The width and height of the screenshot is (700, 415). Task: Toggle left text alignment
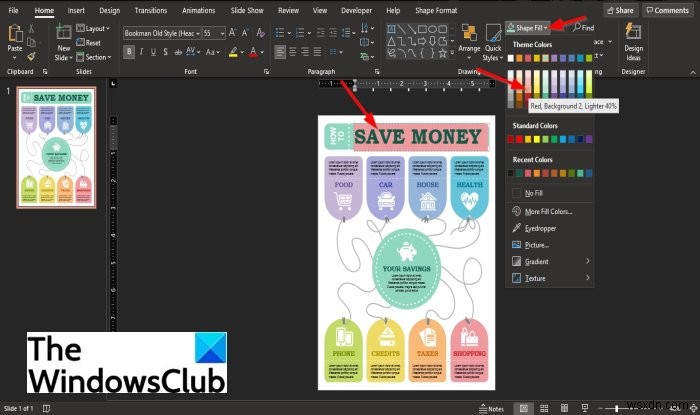tap(280, 52)
